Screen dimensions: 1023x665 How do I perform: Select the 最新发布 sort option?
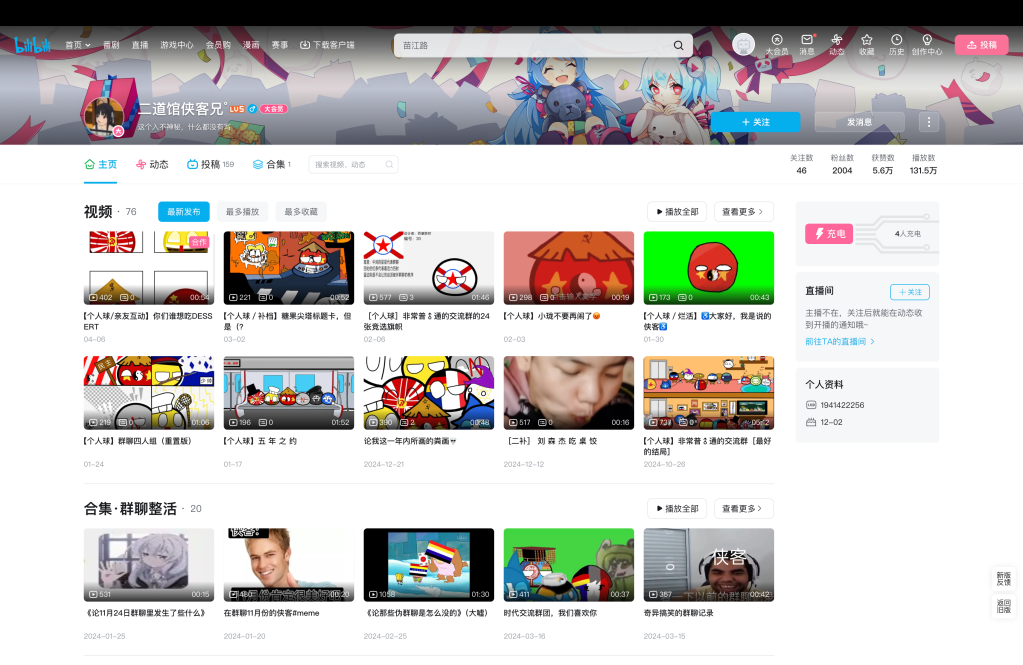(x=184, y=212)
